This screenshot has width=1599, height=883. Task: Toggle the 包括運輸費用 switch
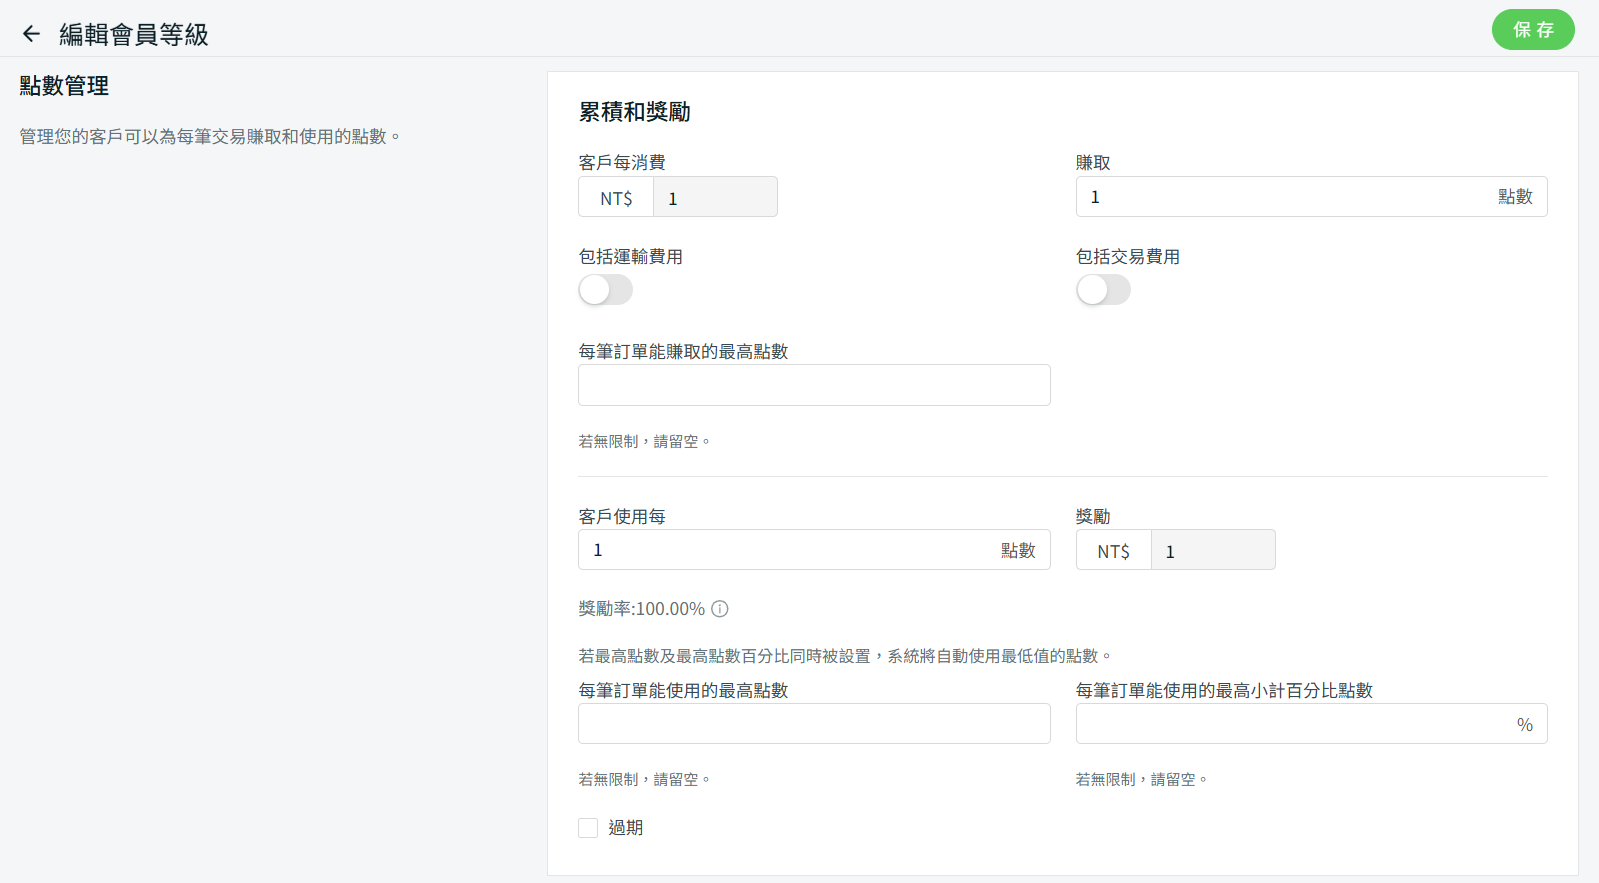pyautogui.click(x=605, y=290)
